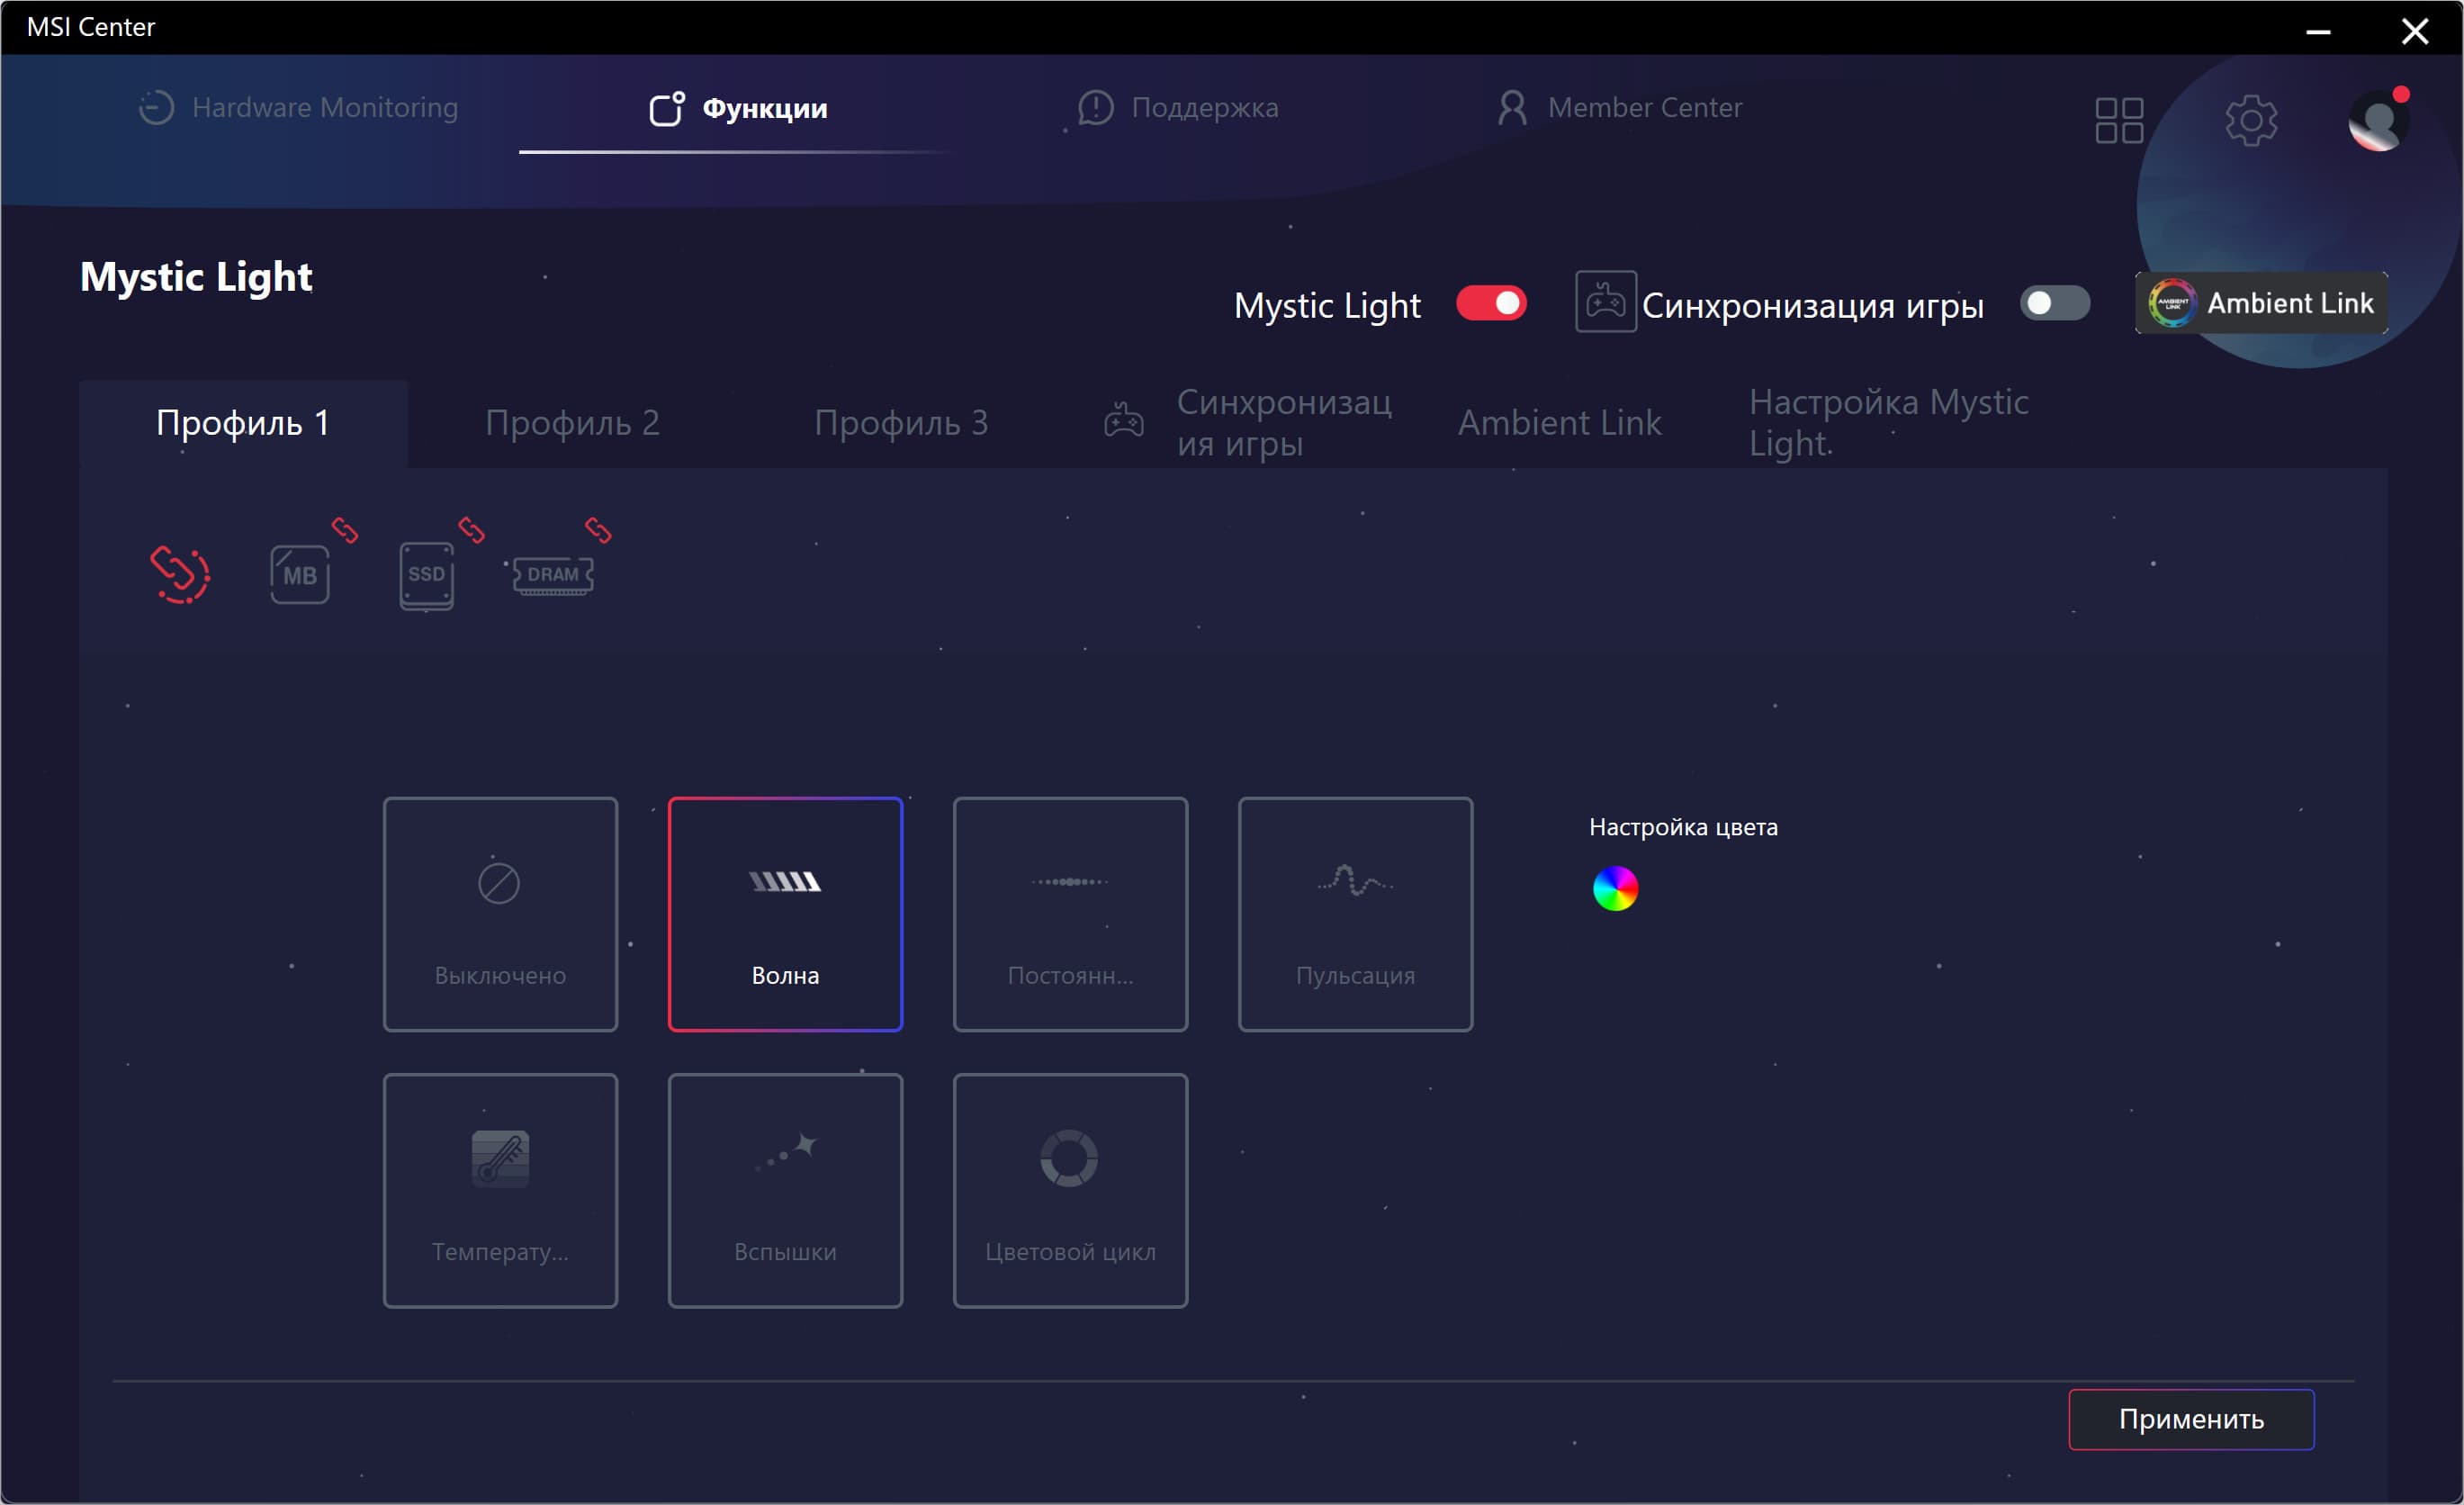Open the rainbow color wheel swatch
The width and height of the screenshot is (2464, 1505).
click(x=1615, y=889)
